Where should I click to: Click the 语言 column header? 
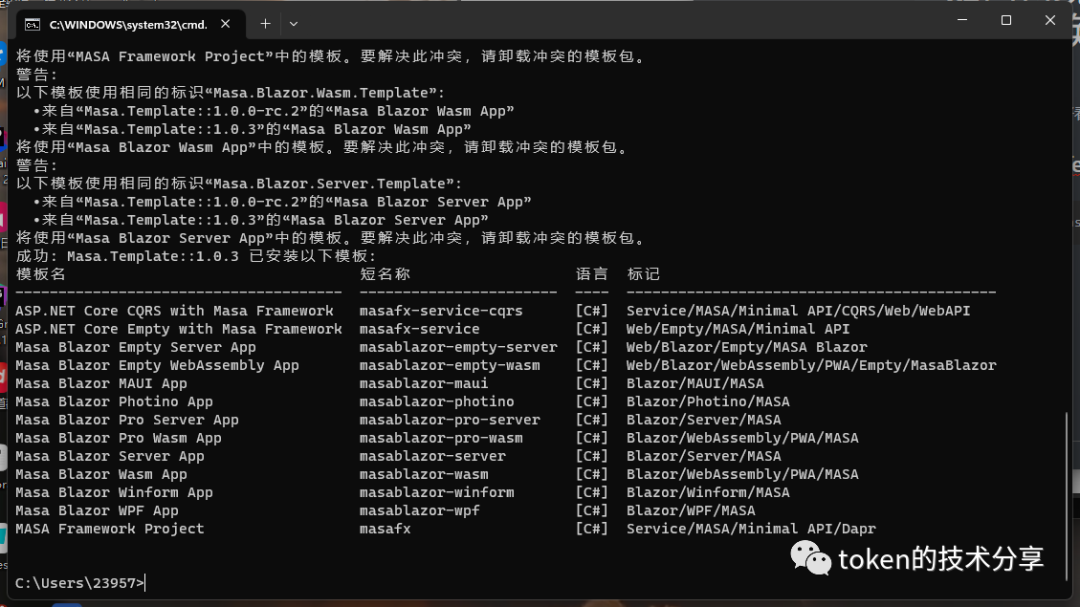tap(592, 274)
